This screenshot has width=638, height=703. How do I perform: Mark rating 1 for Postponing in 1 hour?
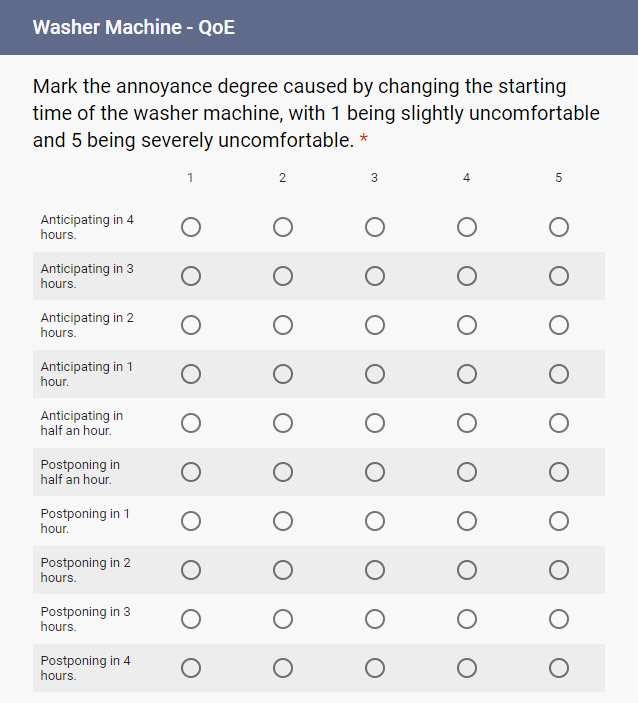[x=191, y=521]
